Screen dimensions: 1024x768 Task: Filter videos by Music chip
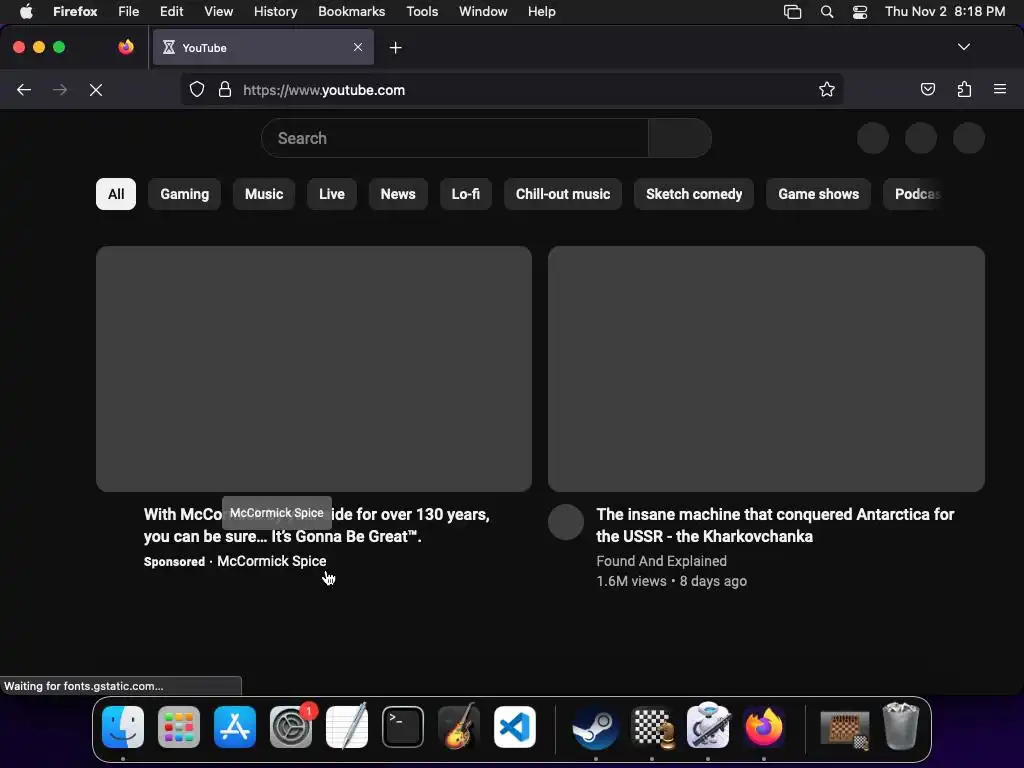pos(264,194)
